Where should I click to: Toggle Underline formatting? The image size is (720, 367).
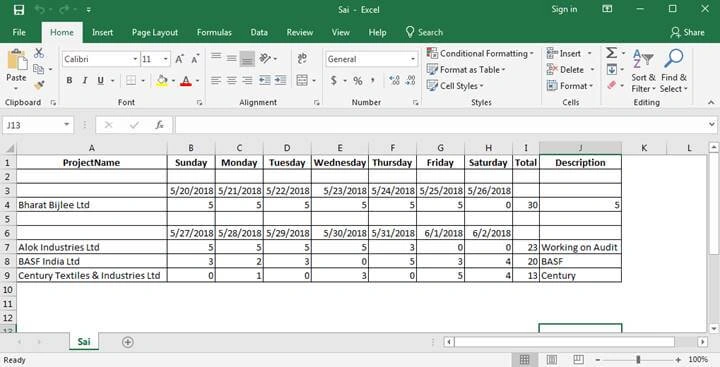tap(100, 81)
